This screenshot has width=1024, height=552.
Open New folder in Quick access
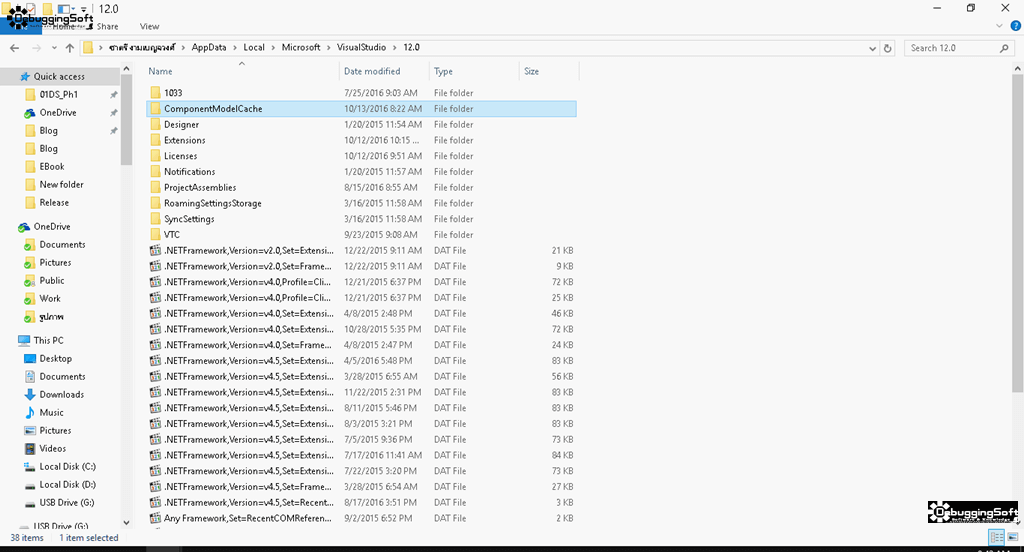tap(61, 184)
